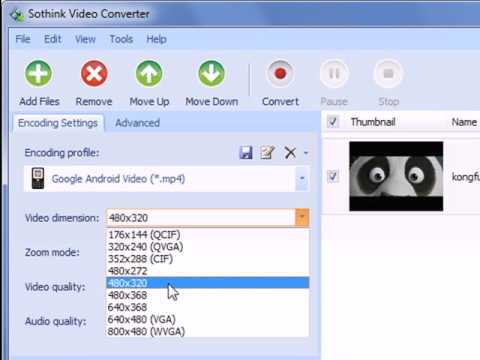Click the panda video thumbnail
The height and width of the screenshot is (360, 480).
pos(396,176)
